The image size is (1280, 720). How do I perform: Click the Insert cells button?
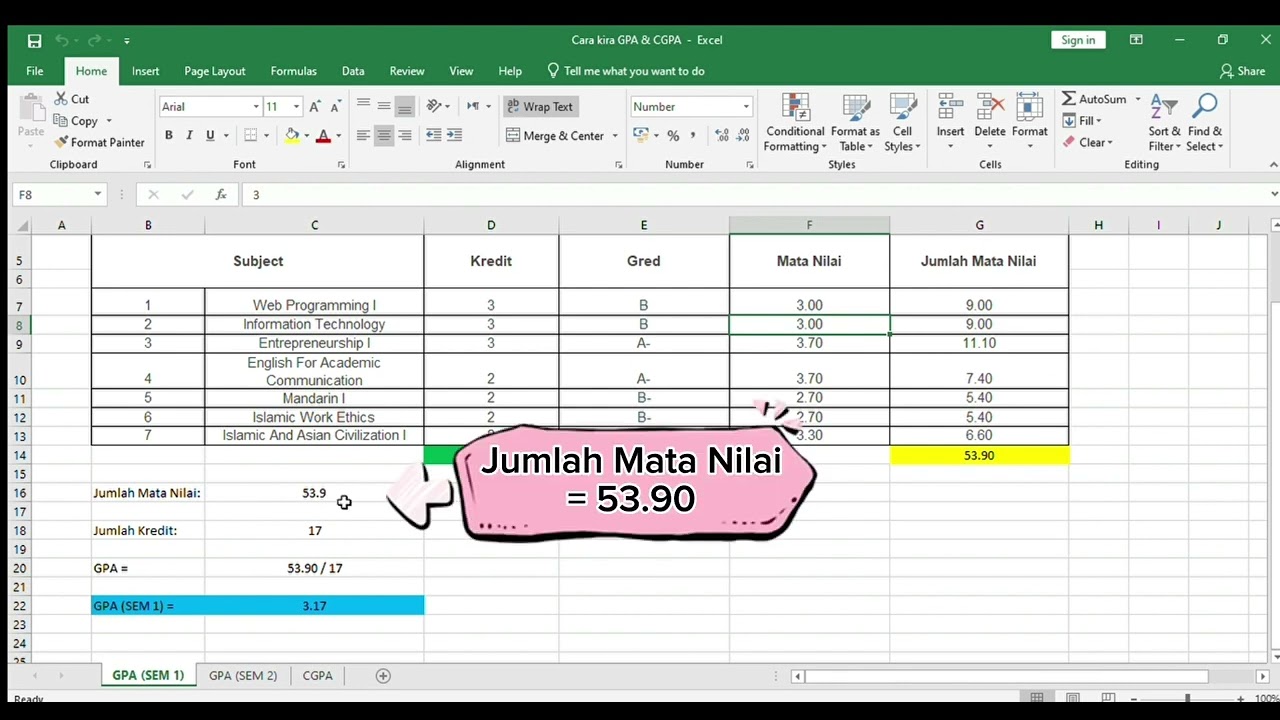pyautogui.click(x=950, y=123)
